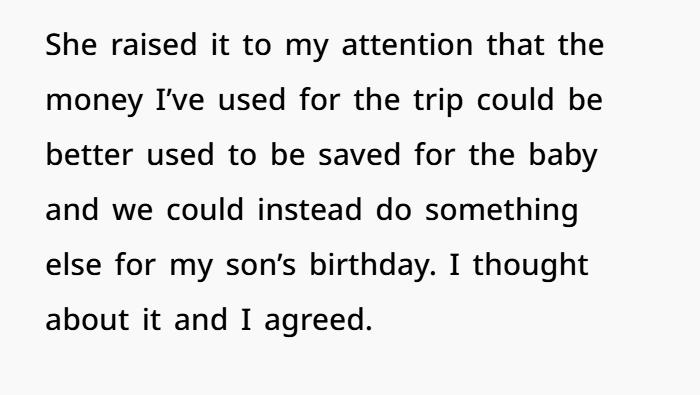
Task: Click the word 'trip' in second line
Action: pos(438,101)
